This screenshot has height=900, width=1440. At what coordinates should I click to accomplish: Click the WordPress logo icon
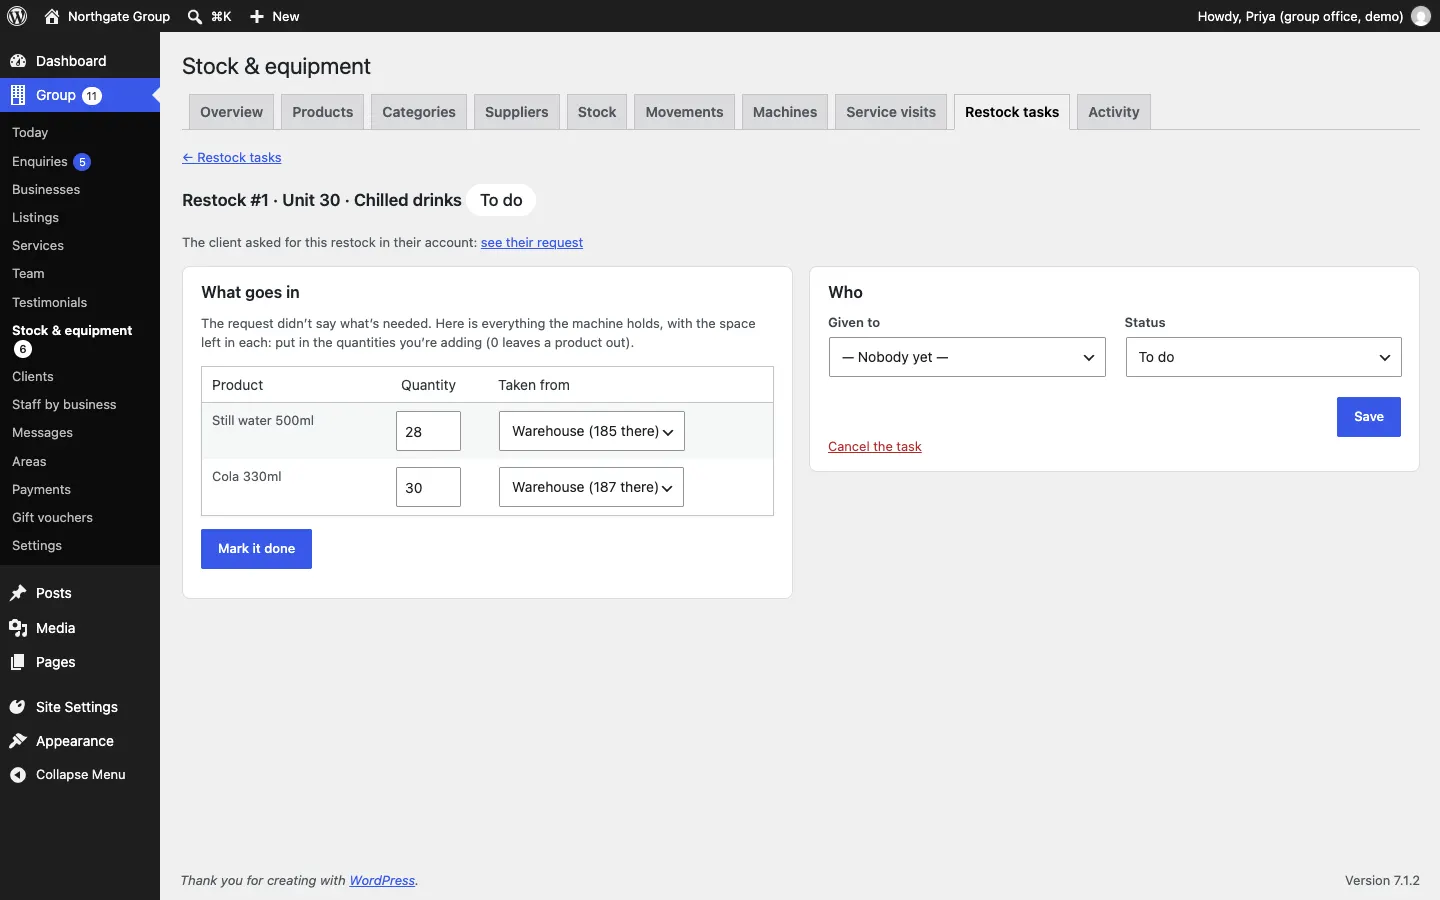[x=17, y=16]
